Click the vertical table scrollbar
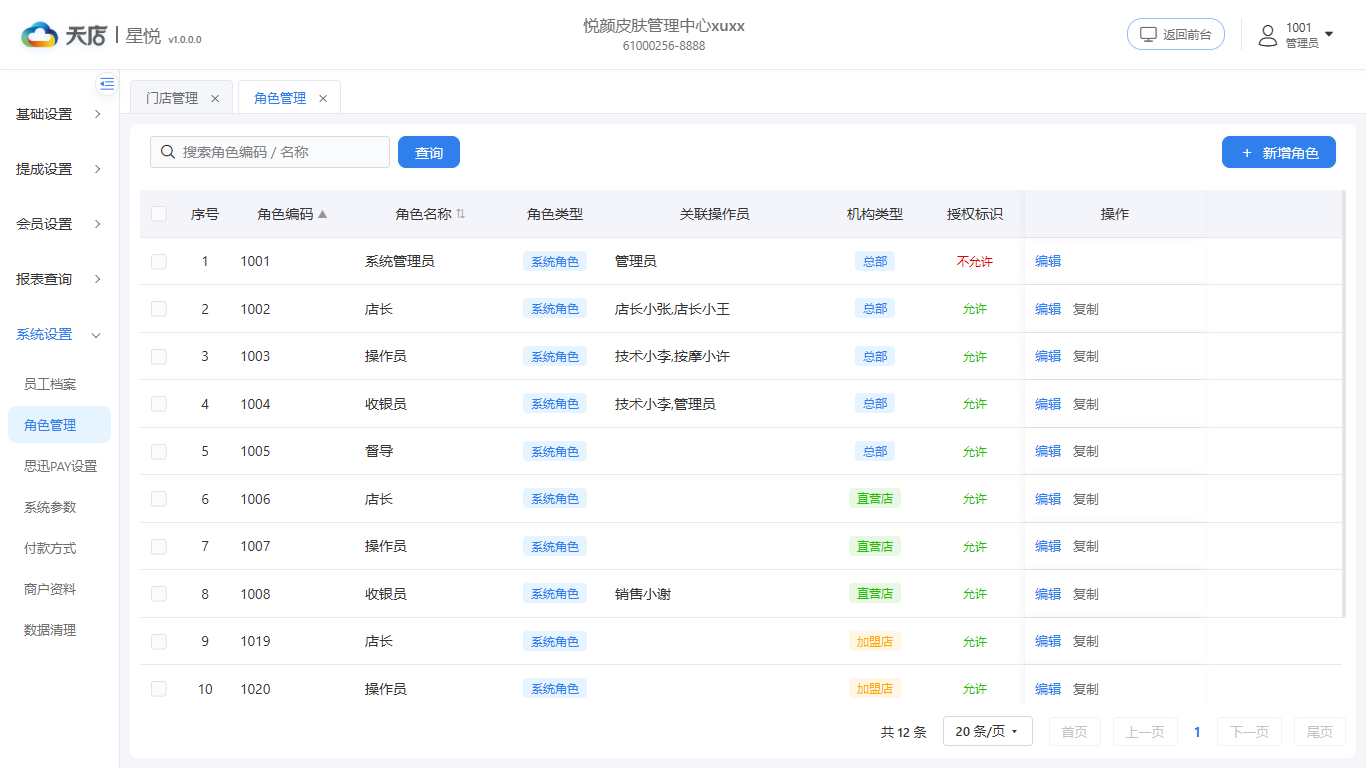This screenshot has width=1366, height=768. coord(1344,404)
